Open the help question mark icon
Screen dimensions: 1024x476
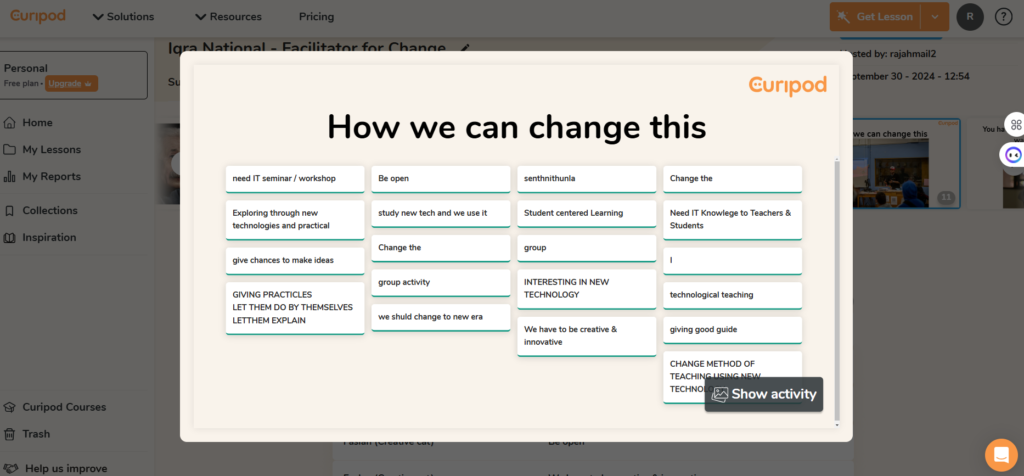(x=1004, y=17)
